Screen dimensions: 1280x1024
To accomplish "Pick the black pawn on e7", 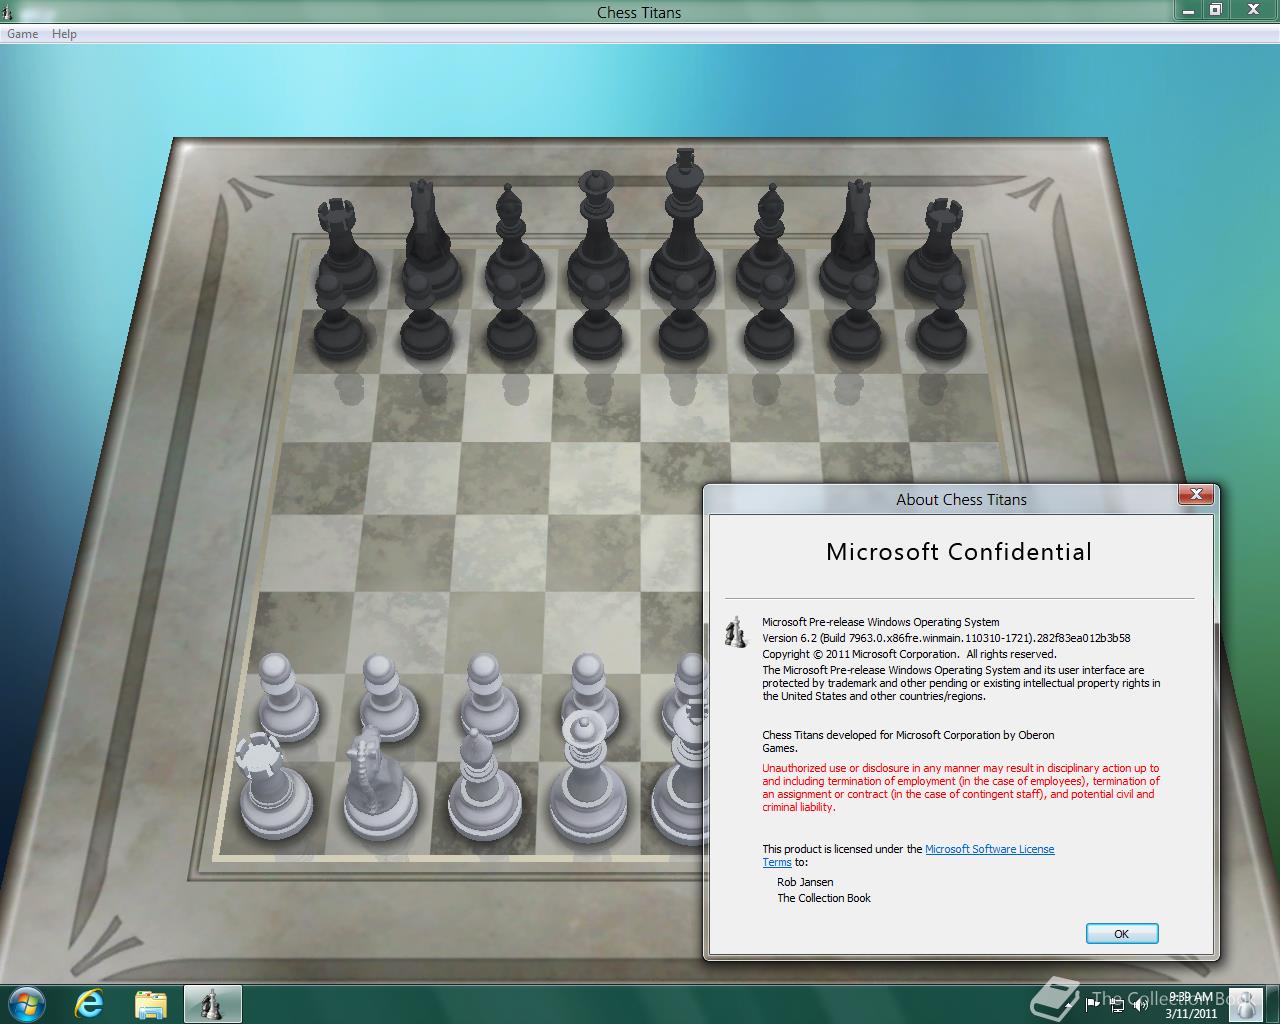I will tap(685, 318).
